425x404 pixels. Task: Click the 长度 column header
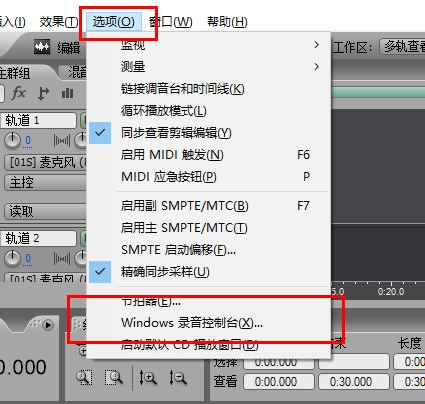(409, 343)
